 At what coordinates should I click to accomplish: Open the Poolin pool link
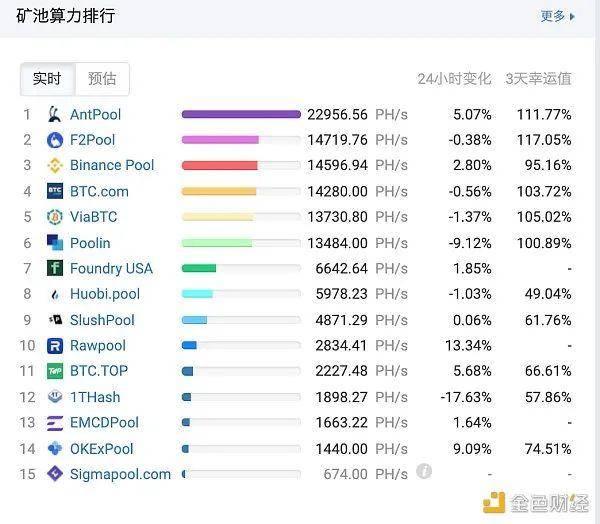tap(90, 243)
